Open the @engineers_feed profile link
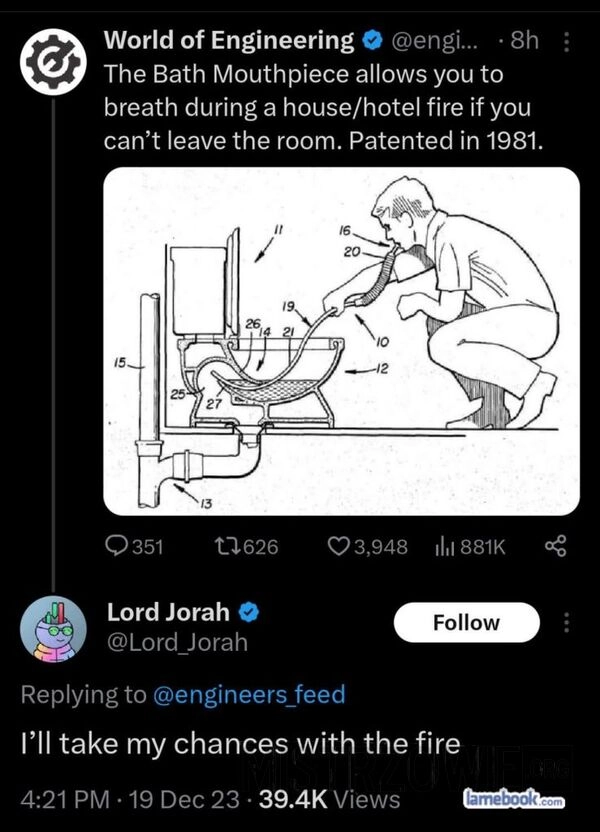The height and width of the screenshot is (832, 600). (249, 694)
